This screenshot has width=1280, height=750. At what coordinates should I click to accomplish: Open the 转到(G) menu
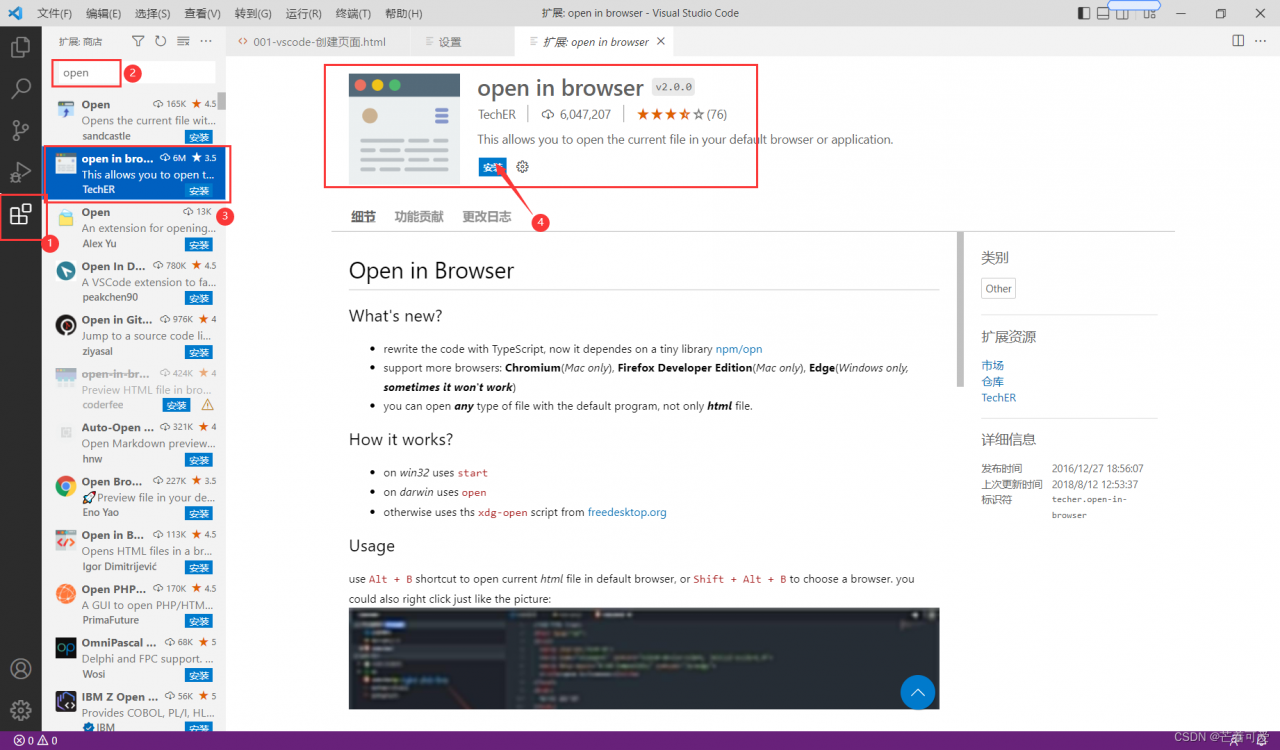click(253, 14)
